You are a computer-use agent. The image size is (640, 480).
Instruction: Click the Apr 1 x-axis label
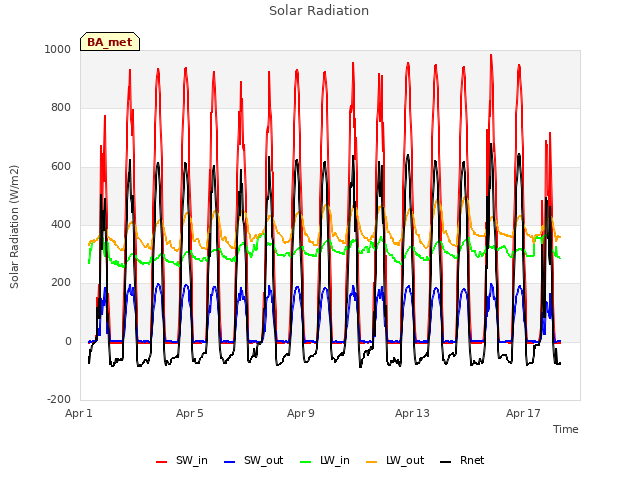[79, 413]
